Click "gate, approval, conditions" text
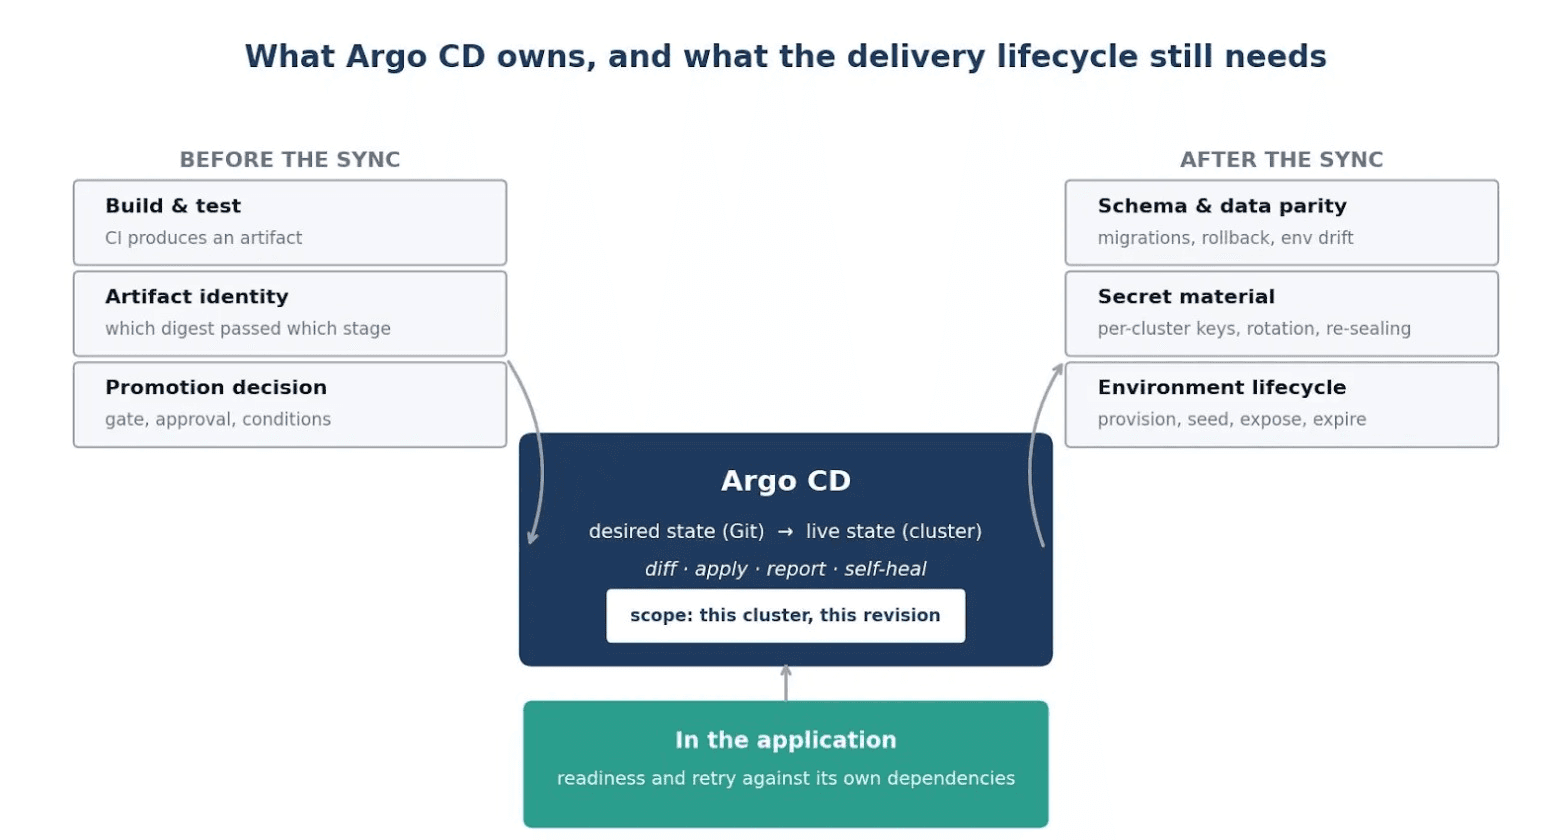 (218, 420)
